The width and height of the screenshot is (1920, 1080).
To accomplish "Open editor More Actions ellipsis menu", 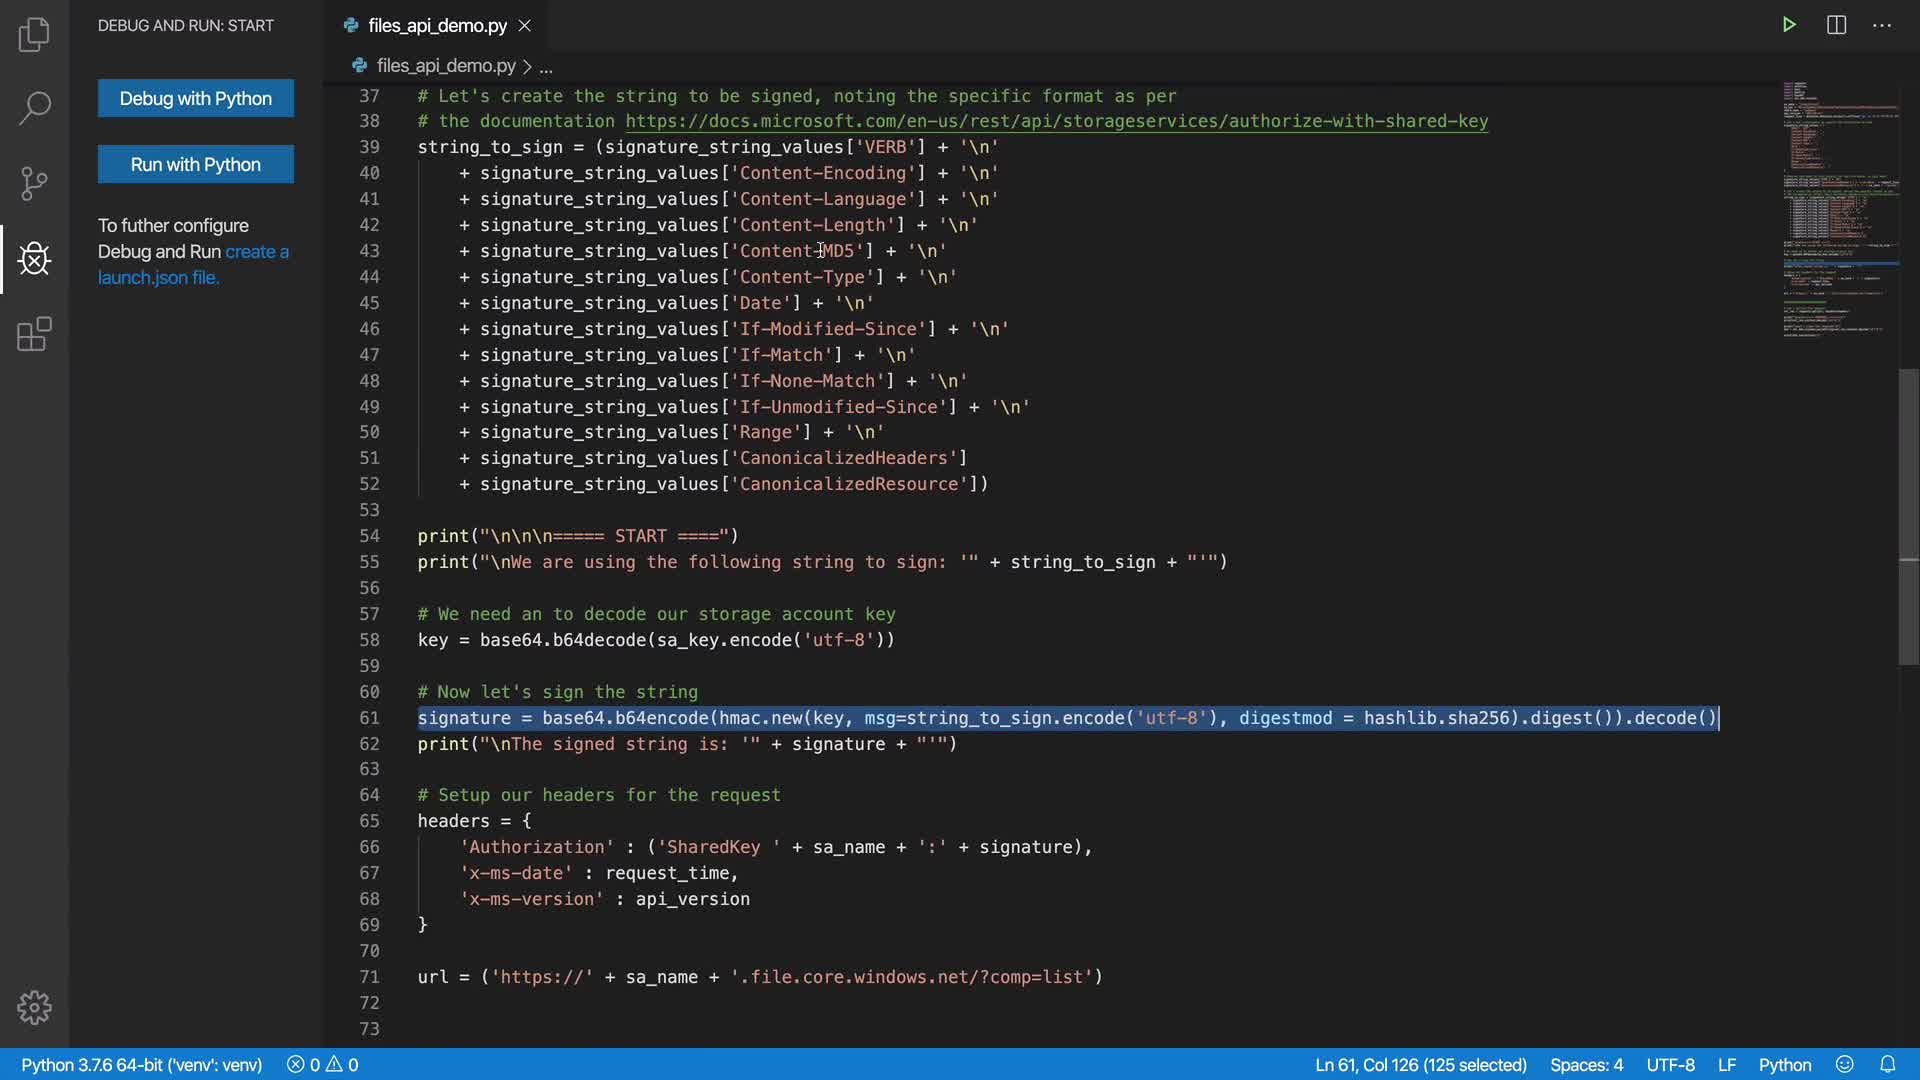I will click(1882, 25).
